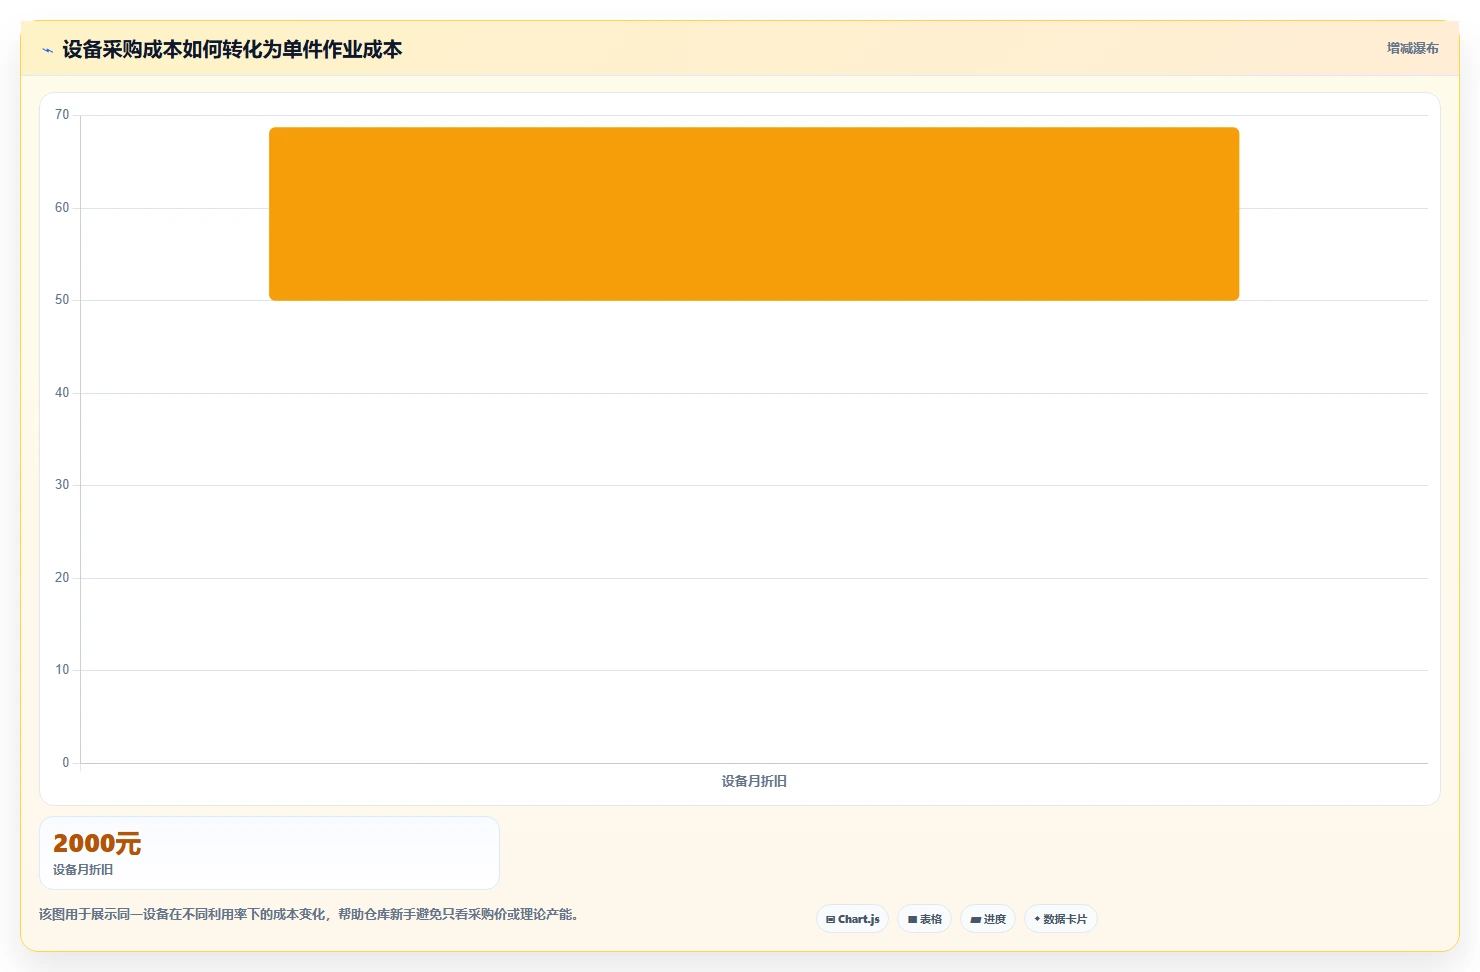
Task: Click the y-axis tick label 50
Action: 62,300
